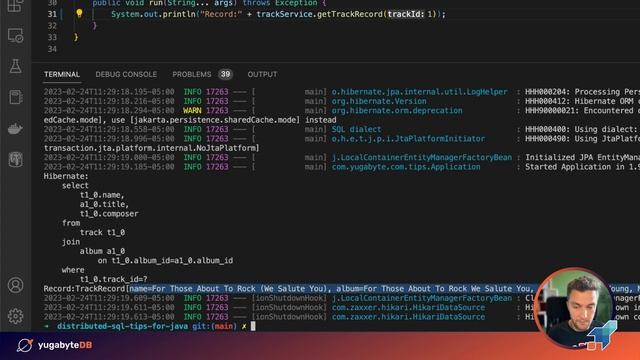
Task: Click 'getTrackRecord' in the code line
Action: pos(350,14)
